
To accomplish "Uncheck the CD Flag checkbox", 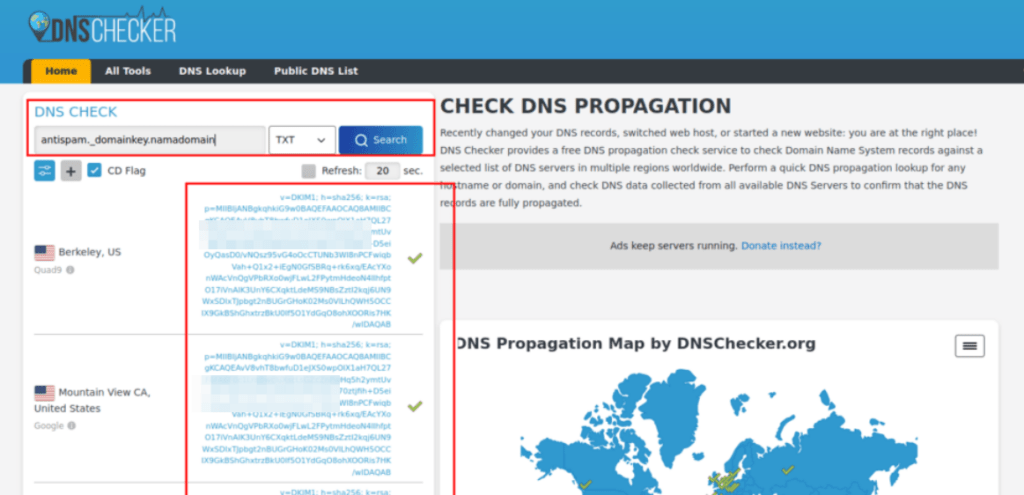I will click(x=95, y=171).
